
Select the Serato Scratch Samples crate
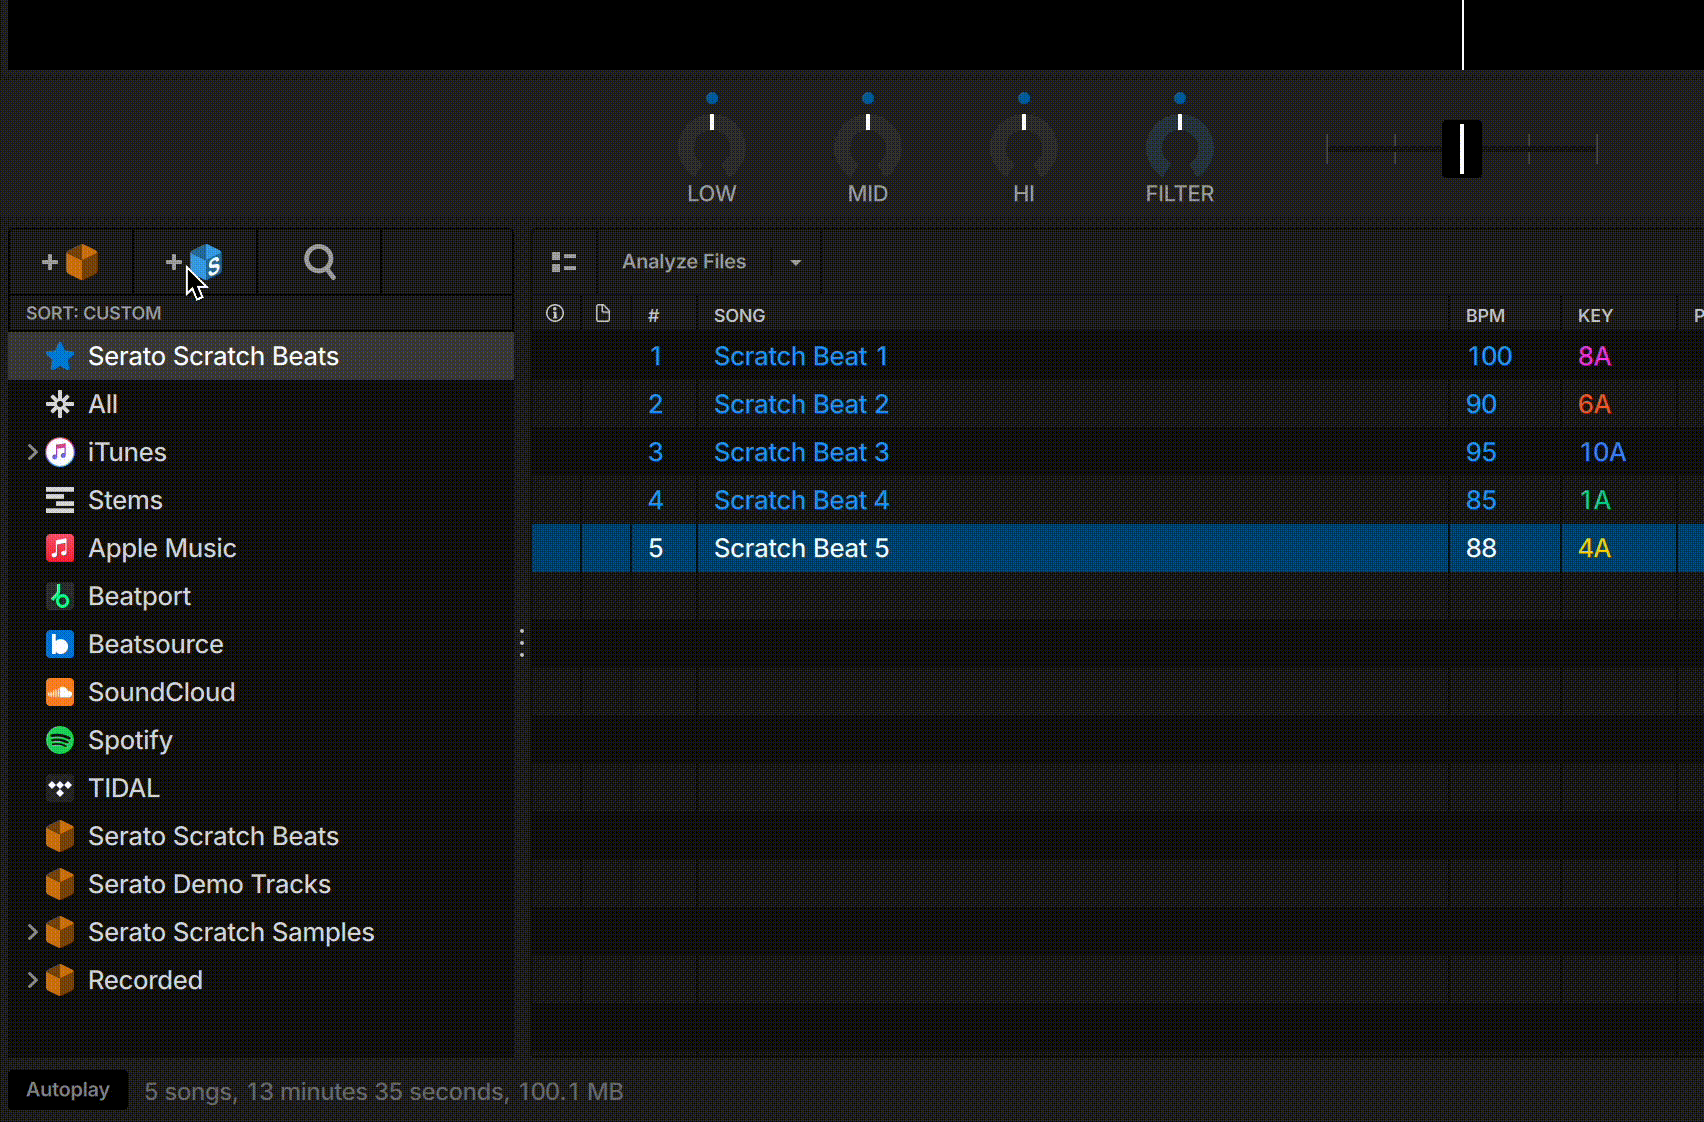[261, 932]
